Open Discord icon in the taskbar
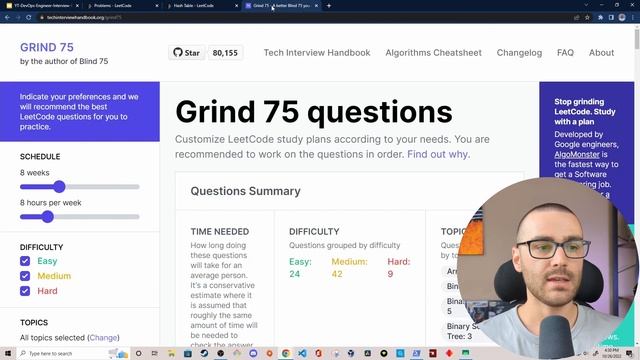Viewport: 640px width, 360px height. pos(253,353)
